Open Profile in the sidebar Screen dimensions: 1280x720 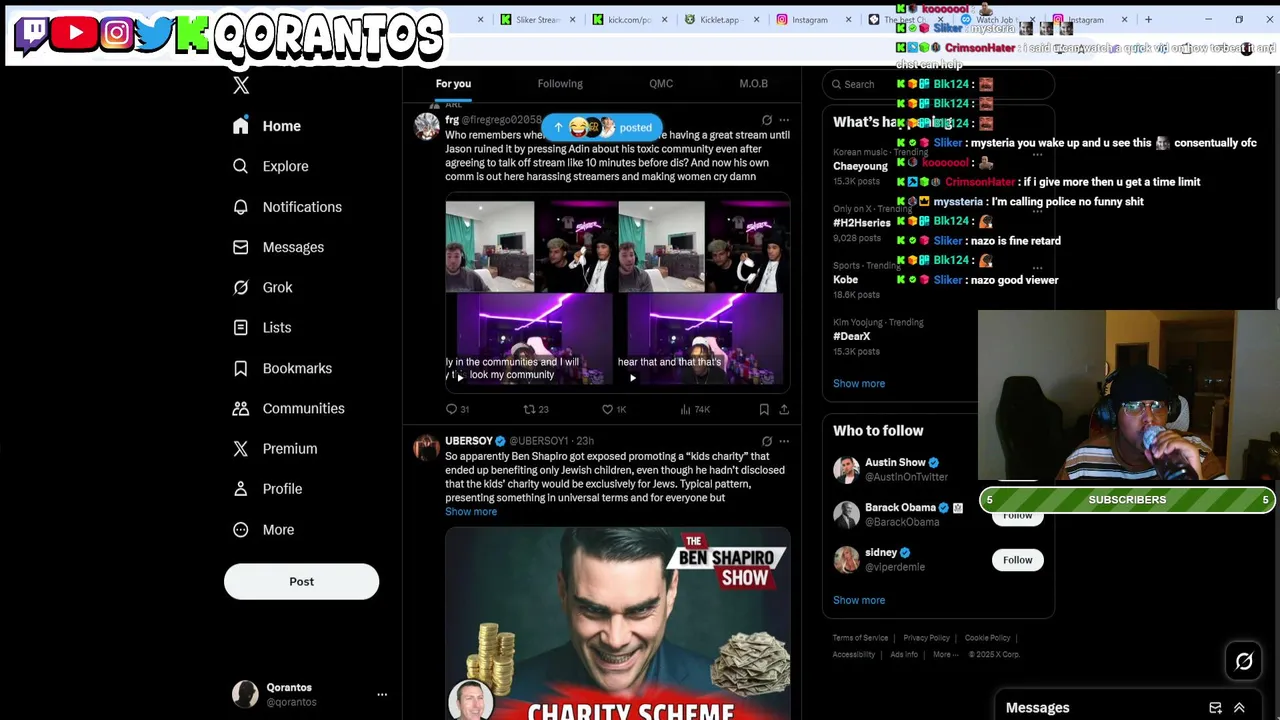point(267,489)
